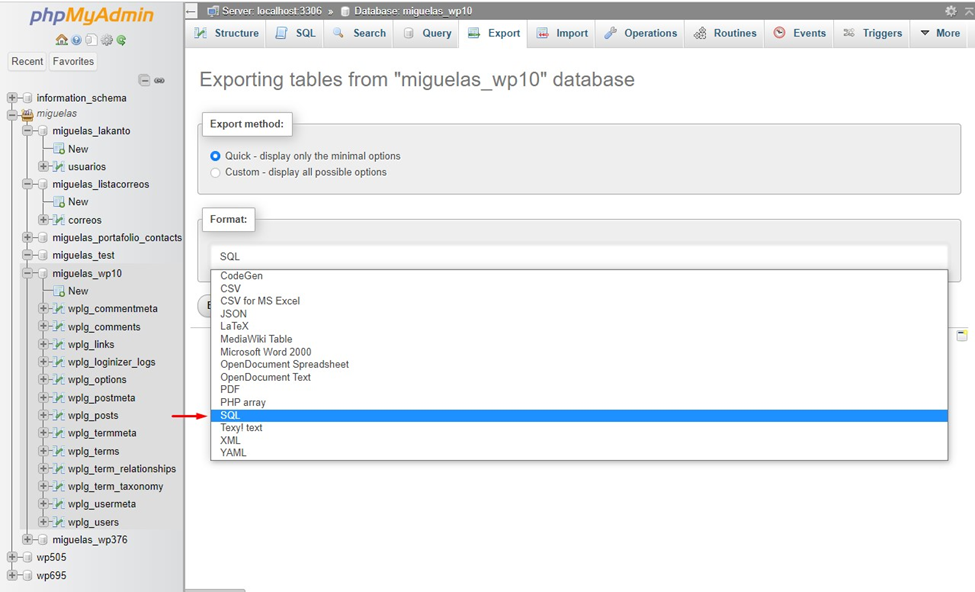This screenshot has height=592, width=975.
Task: Expand wplg_links table node
Action: coord(43,344)
